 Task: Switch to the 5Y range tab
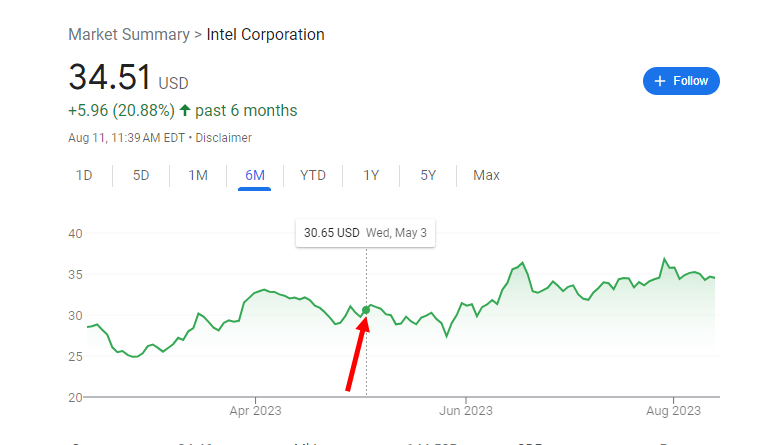428,175
